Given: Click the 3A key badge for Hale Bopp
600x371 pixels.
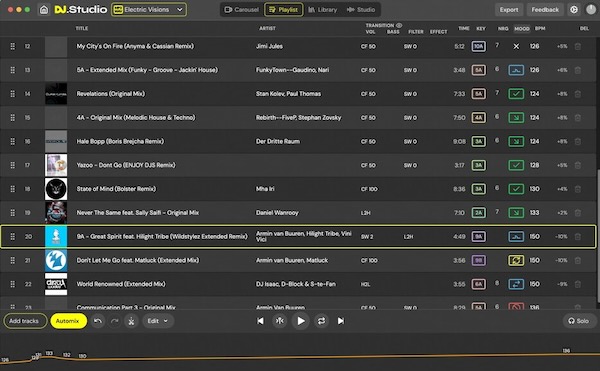Looking at the screenshot, I should pyautogui.click(x=479, y=142).
